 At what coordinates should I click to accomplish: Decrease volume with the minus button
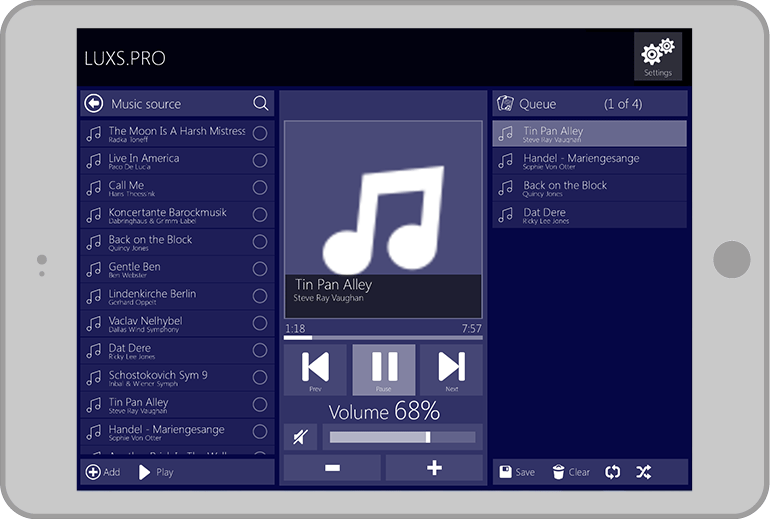coord(332,468)
